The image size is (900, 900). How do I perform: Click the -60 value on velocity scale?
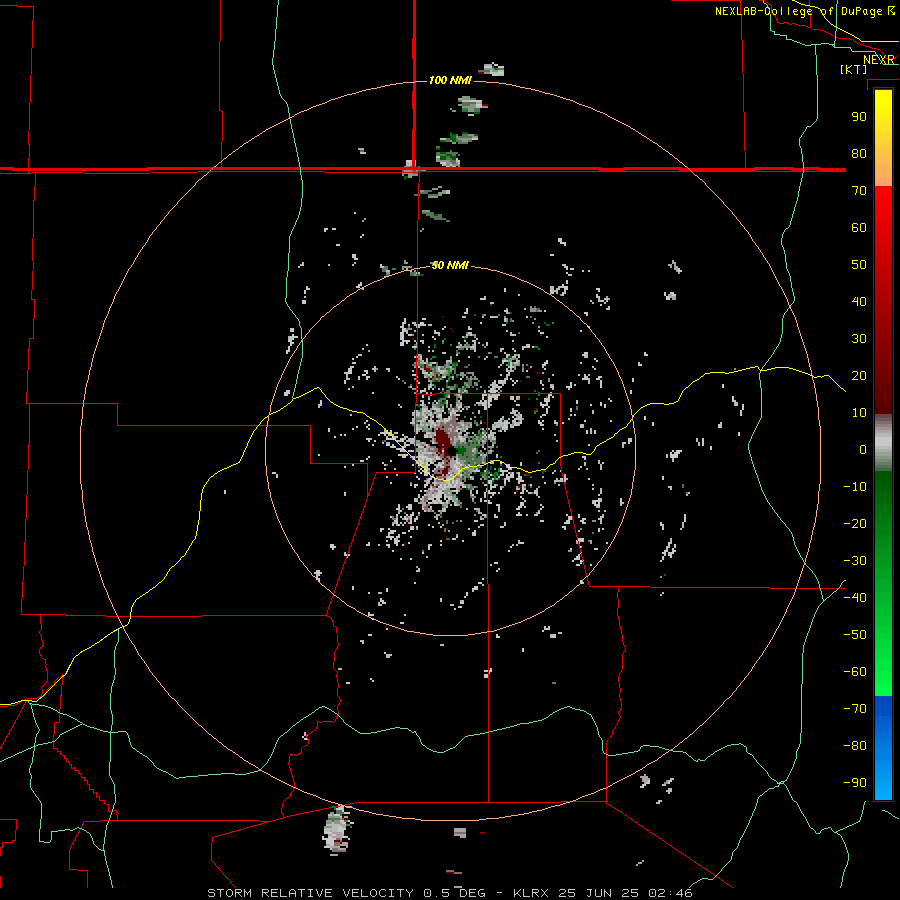point(855,672)
